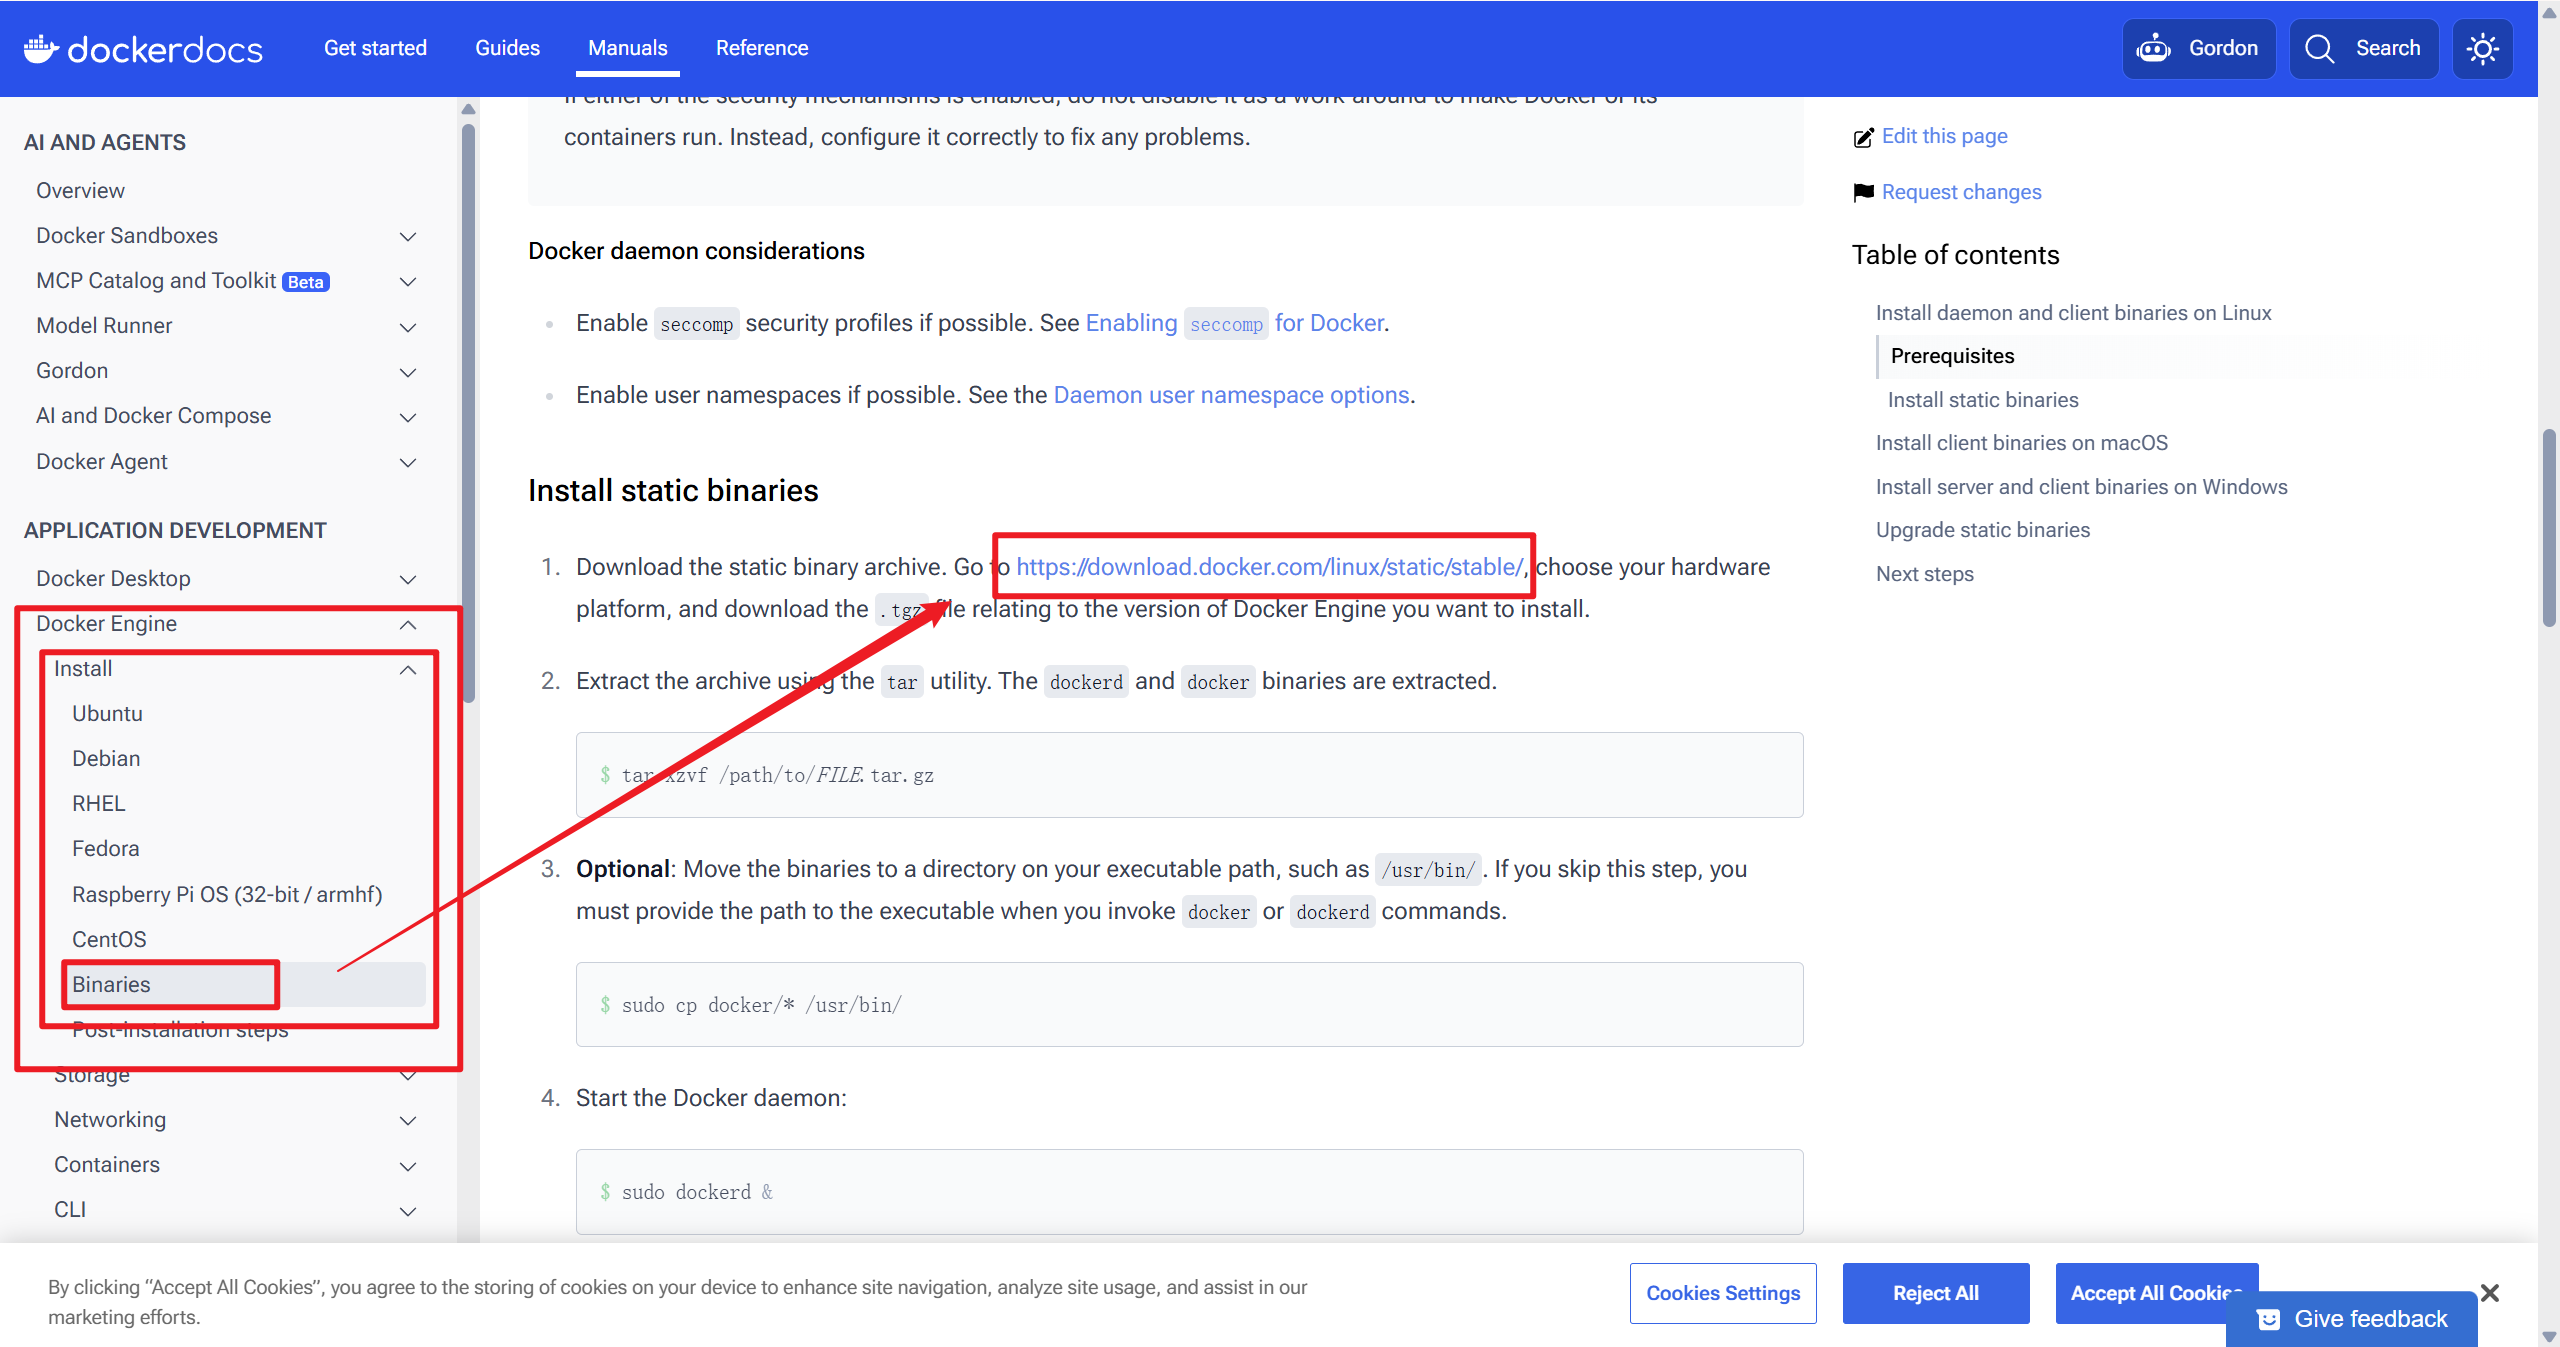Viewport: 2560px width, 1347px height.
Task: Click the Request changes link
Action: point(1961,192)
